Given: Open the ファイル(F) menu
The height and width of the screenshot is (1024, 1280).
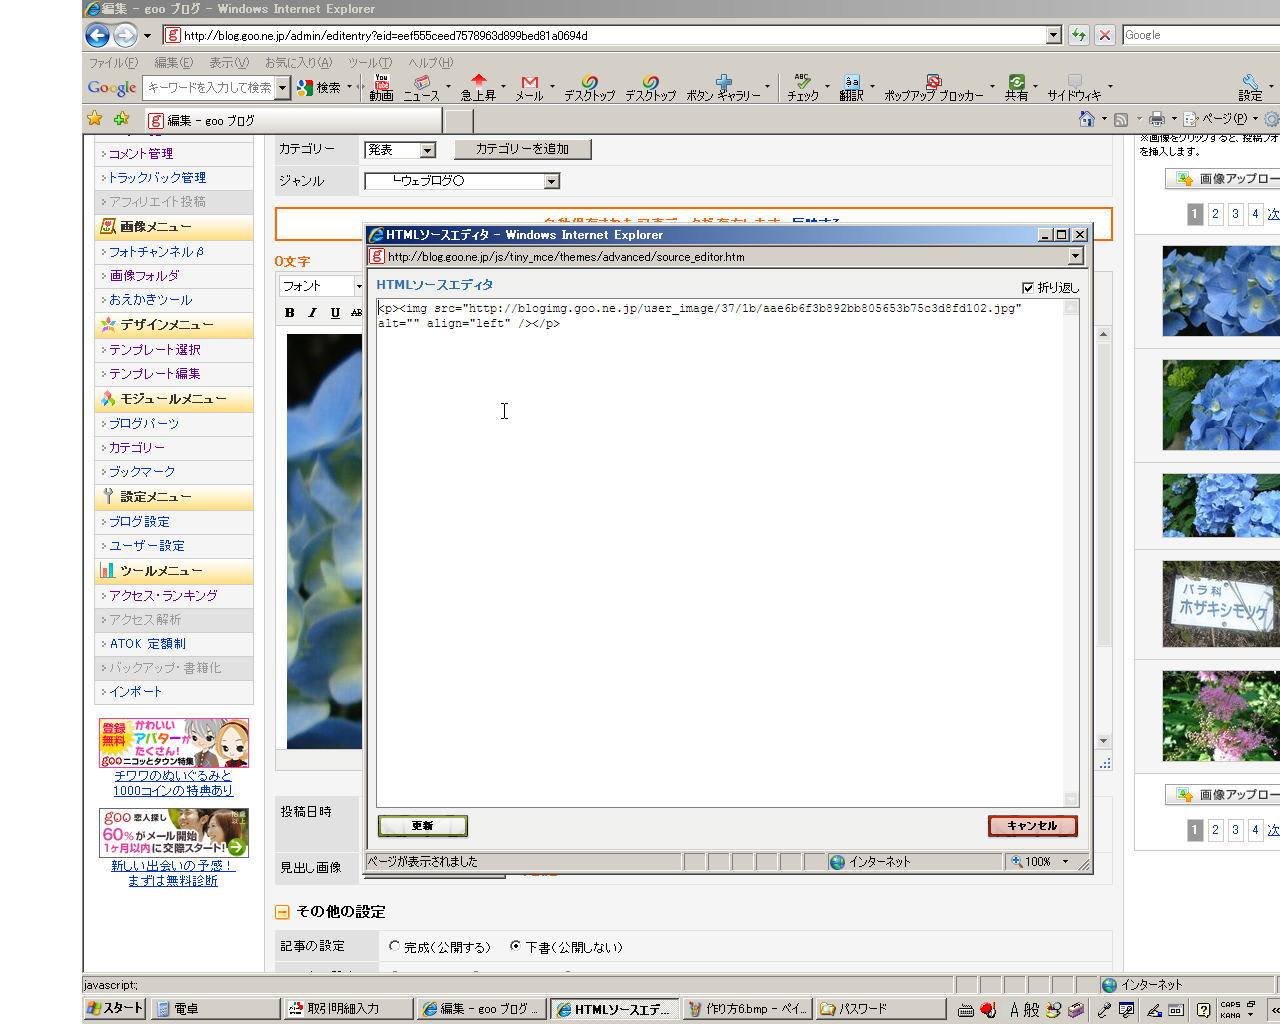Looking at the screenshot, I should click(113, 62).
